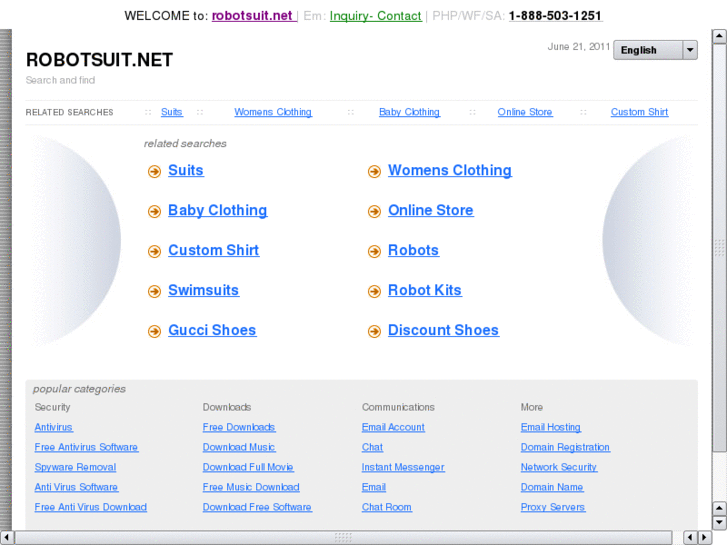This screenshot has width=727, height=545.
Task: Open the Domain Registration link
Action: pyautogui.click(x=565, y=447)
